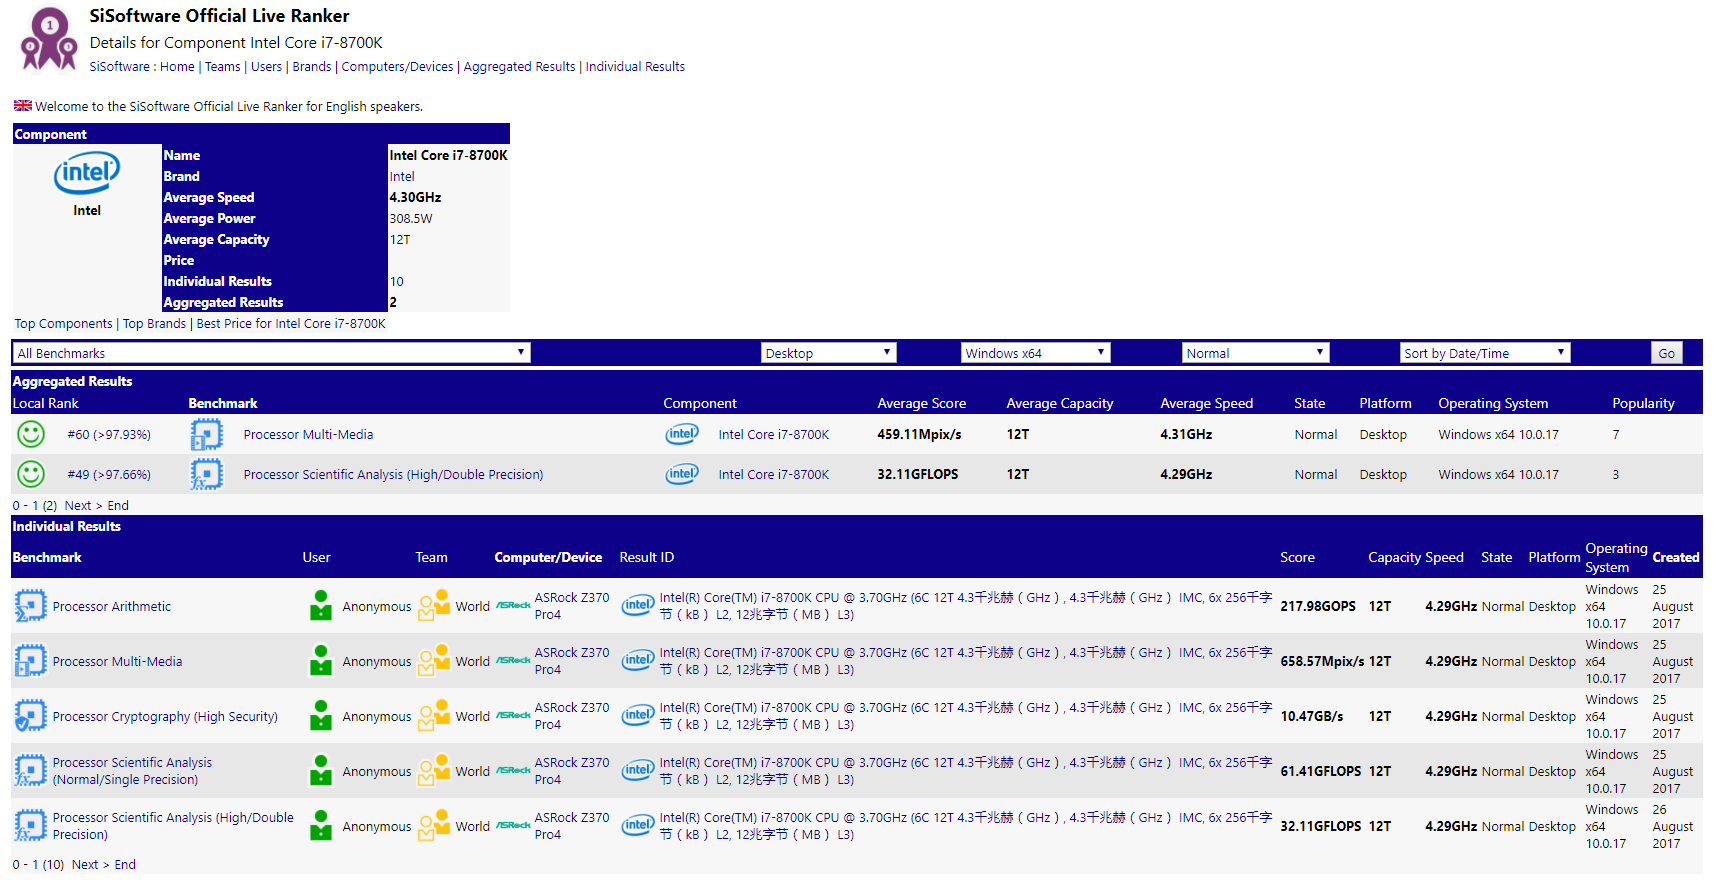The height and width of the screenshot is (880, 1716).
Task: Click Processor Arithmetic benchmark icon
Action: point(30,606)
